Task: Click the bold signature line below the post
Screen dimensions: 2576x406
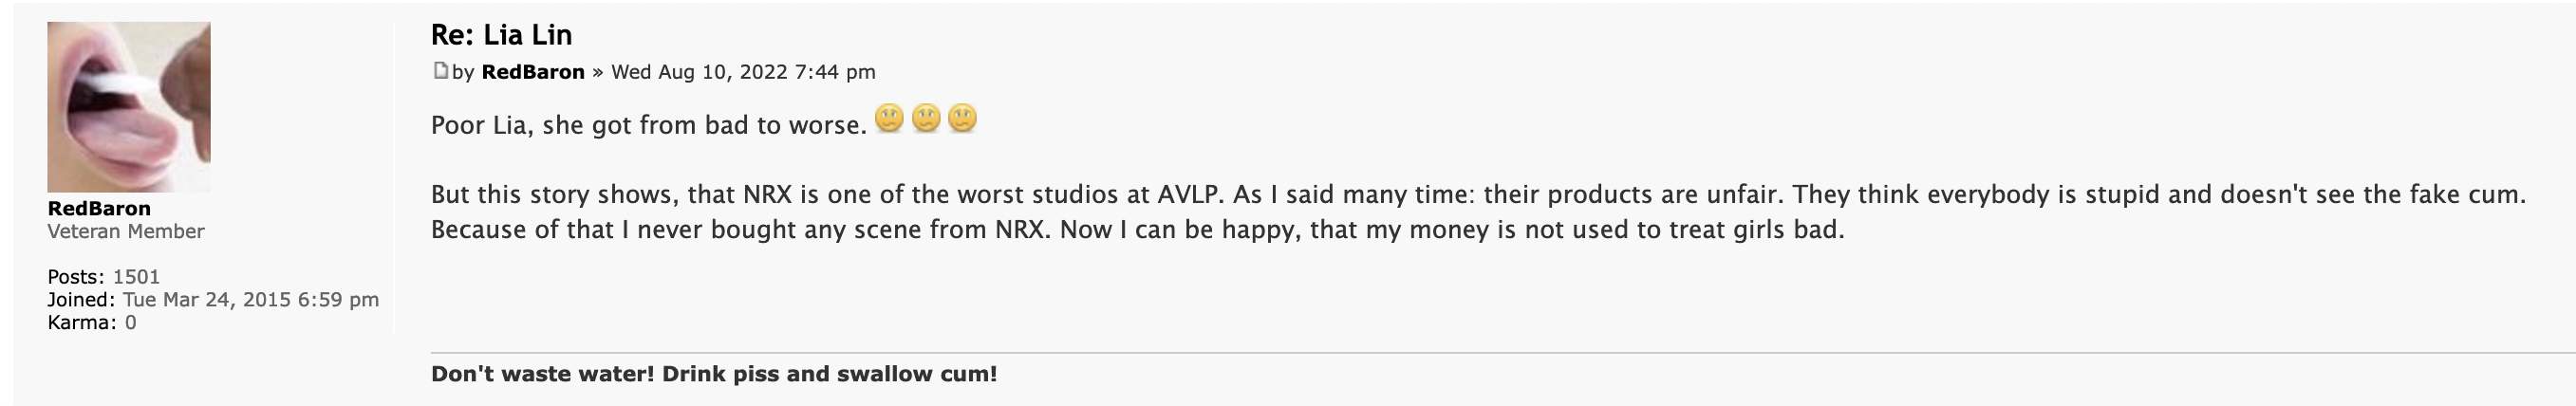Action: tap(714, 374)
